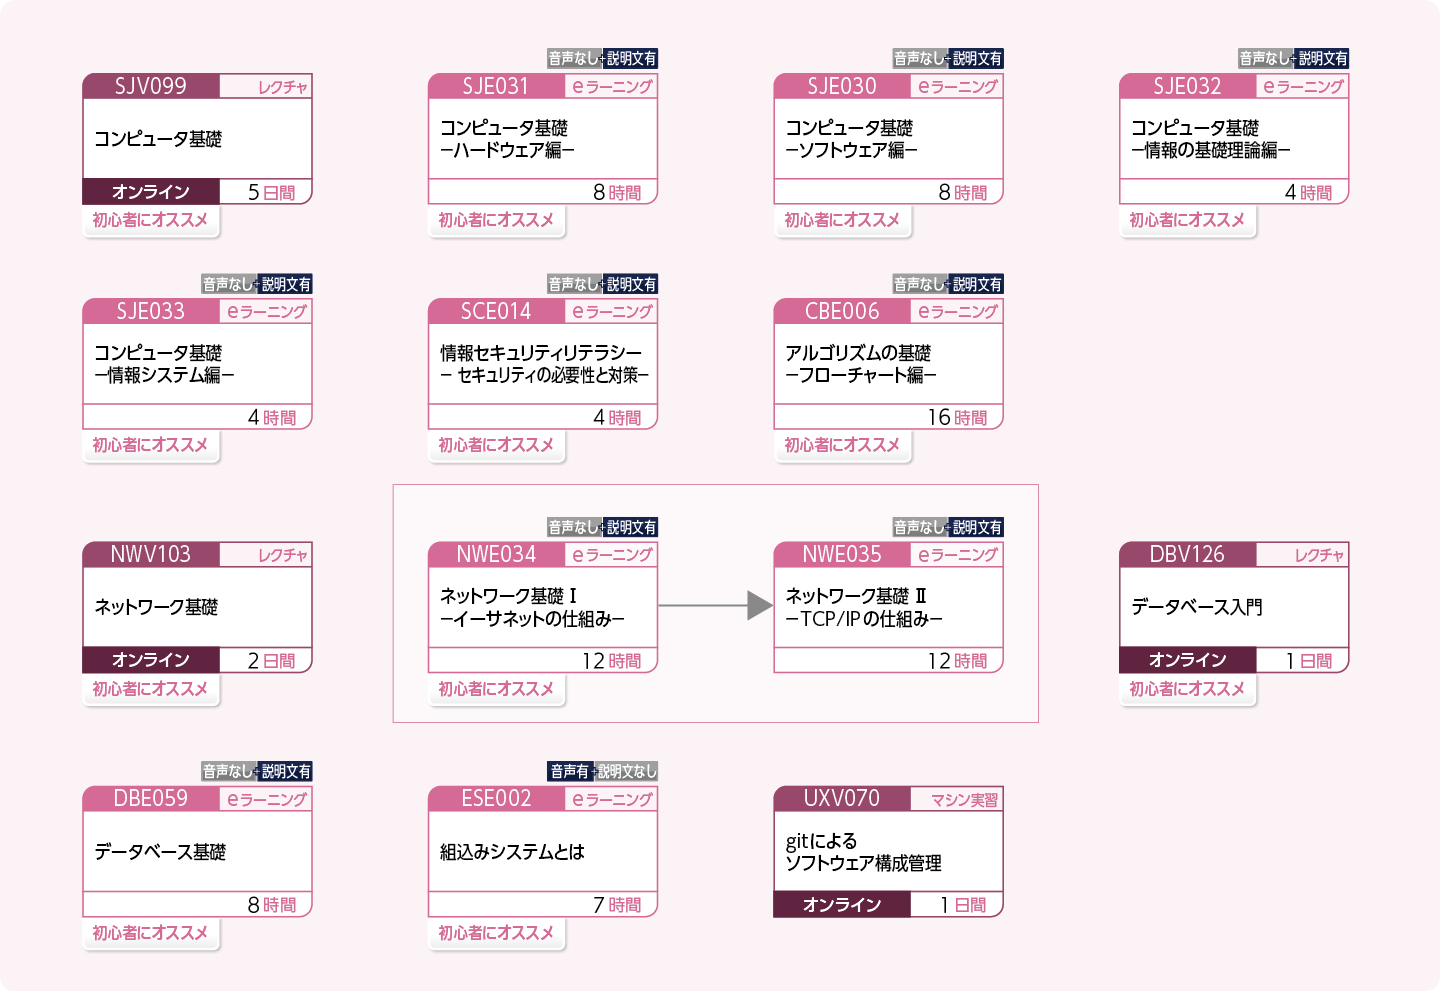Click 12時間 duration on NWE034 card
This screenshot has height=991, width=1440.
[612, 661]
